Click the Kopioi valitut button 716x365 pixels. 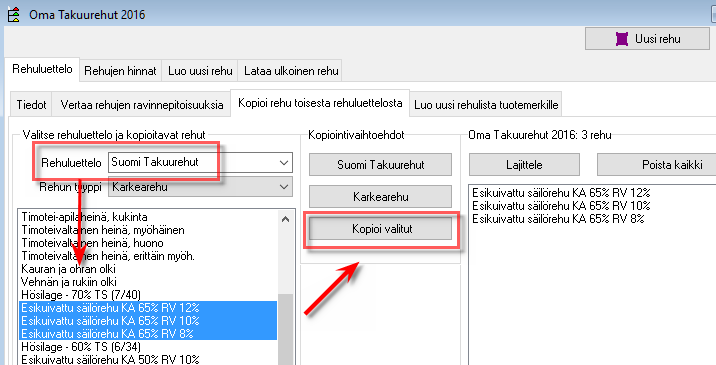(380, 229)
